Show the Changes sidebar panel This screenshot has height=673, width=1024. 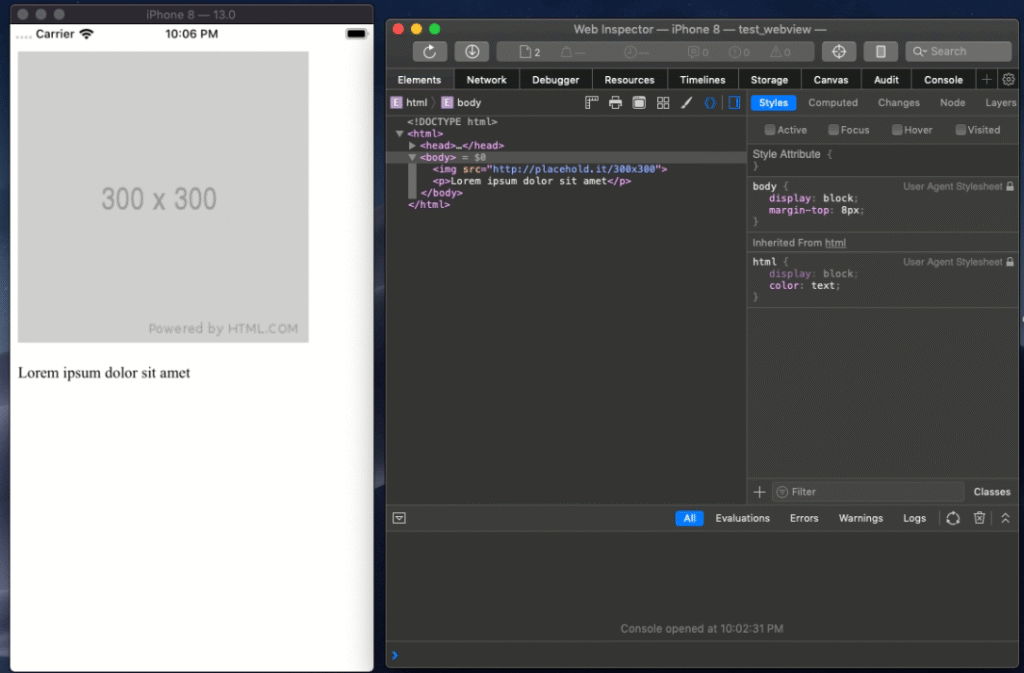(x=898, y=102)
